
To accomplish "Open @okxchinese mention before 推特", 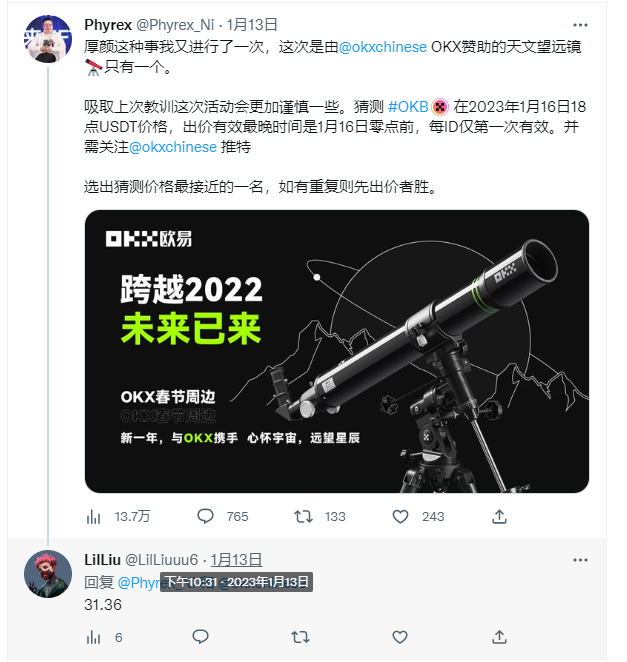I will point(173,147).
